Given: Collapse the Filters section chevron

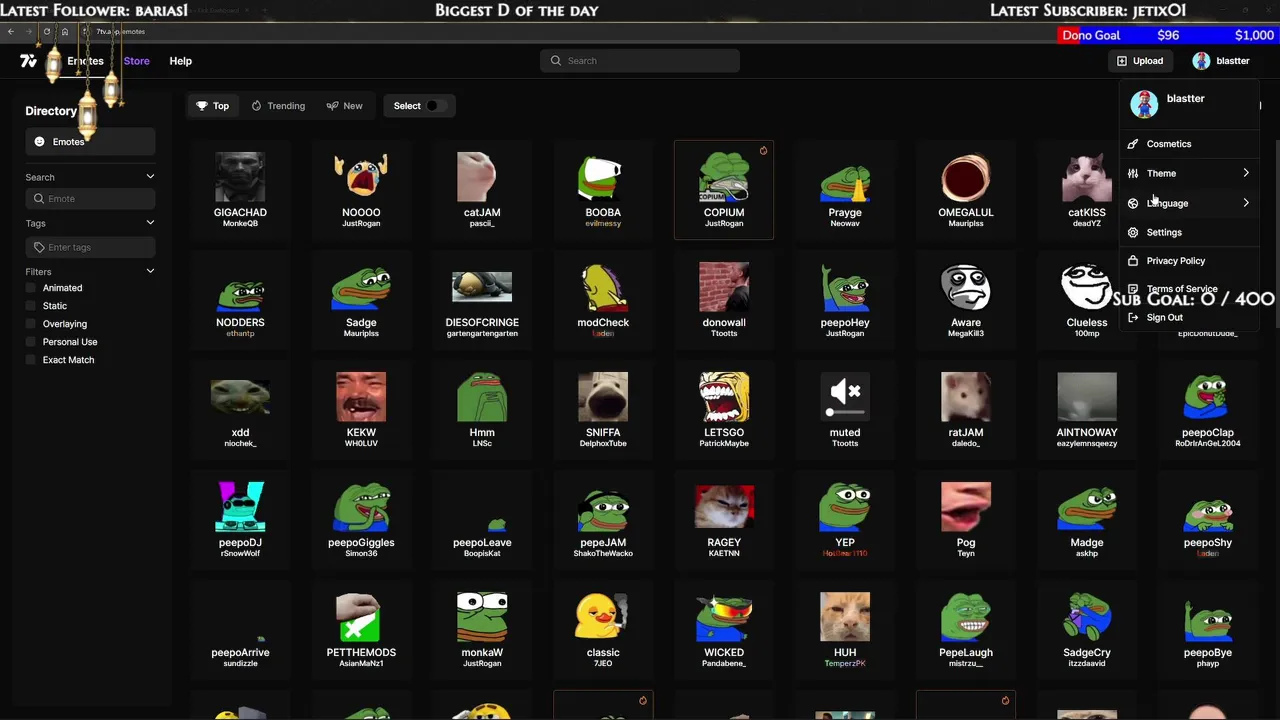Looking at the screenshot, I should tap(150, 271).
